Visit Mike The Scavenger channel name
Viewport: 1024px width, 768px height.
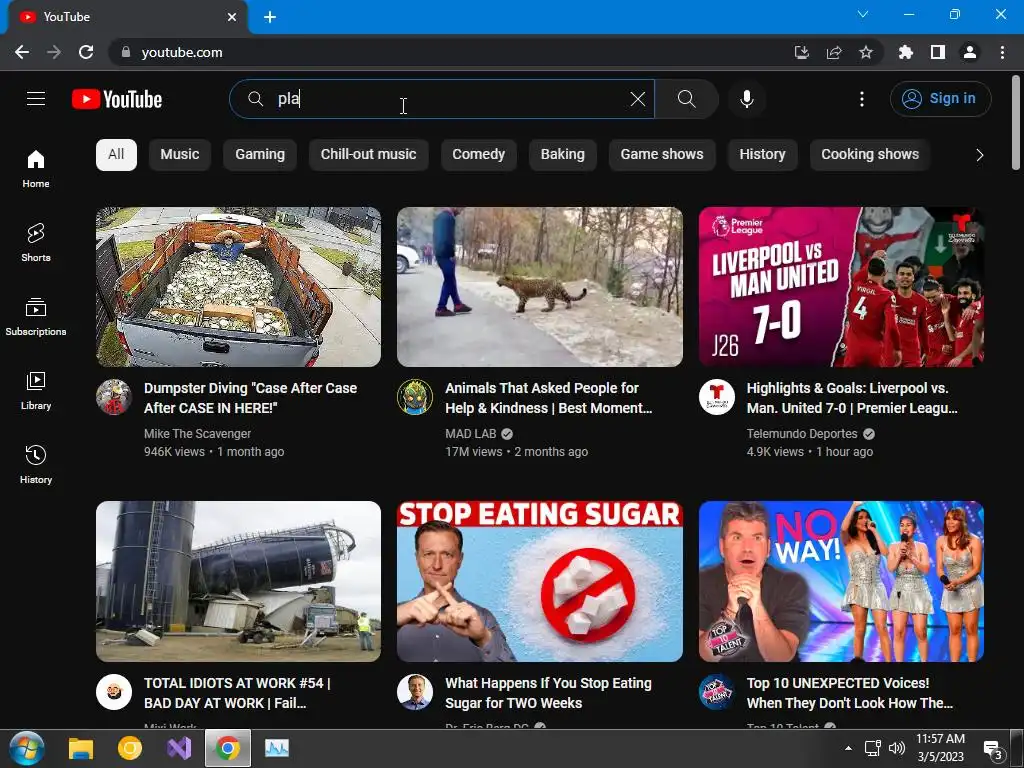point(197,434)
